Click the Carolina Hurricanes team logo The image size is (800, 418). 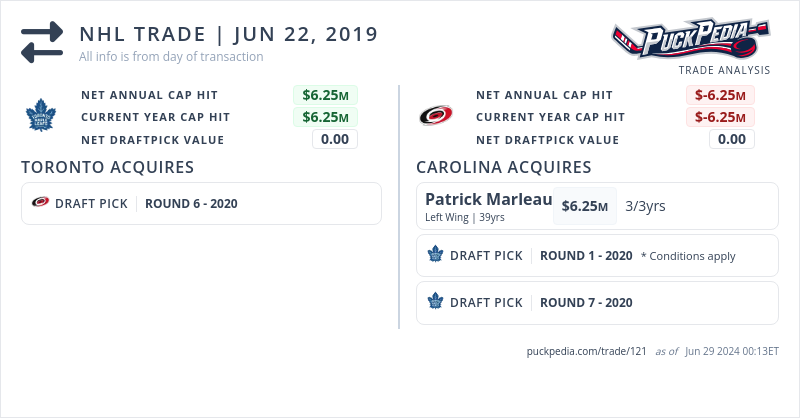click(x=436, y=116)
